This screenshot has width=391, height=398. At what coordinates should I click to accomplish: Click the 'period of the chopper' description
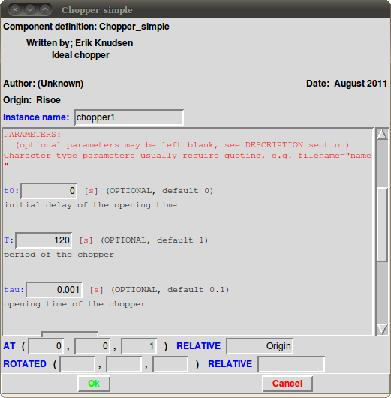pyautogui.click(x=59, y=255)
